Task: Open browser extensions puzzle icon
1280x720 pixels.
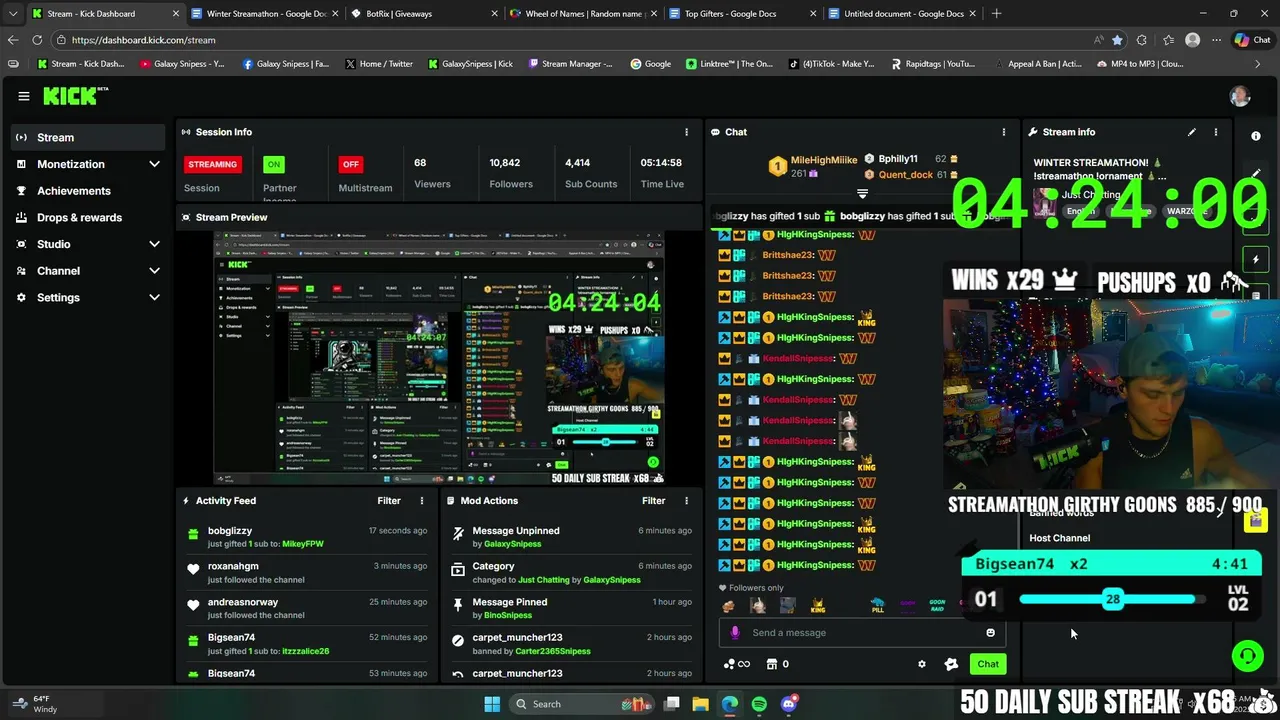Action: coord(1141,40)
